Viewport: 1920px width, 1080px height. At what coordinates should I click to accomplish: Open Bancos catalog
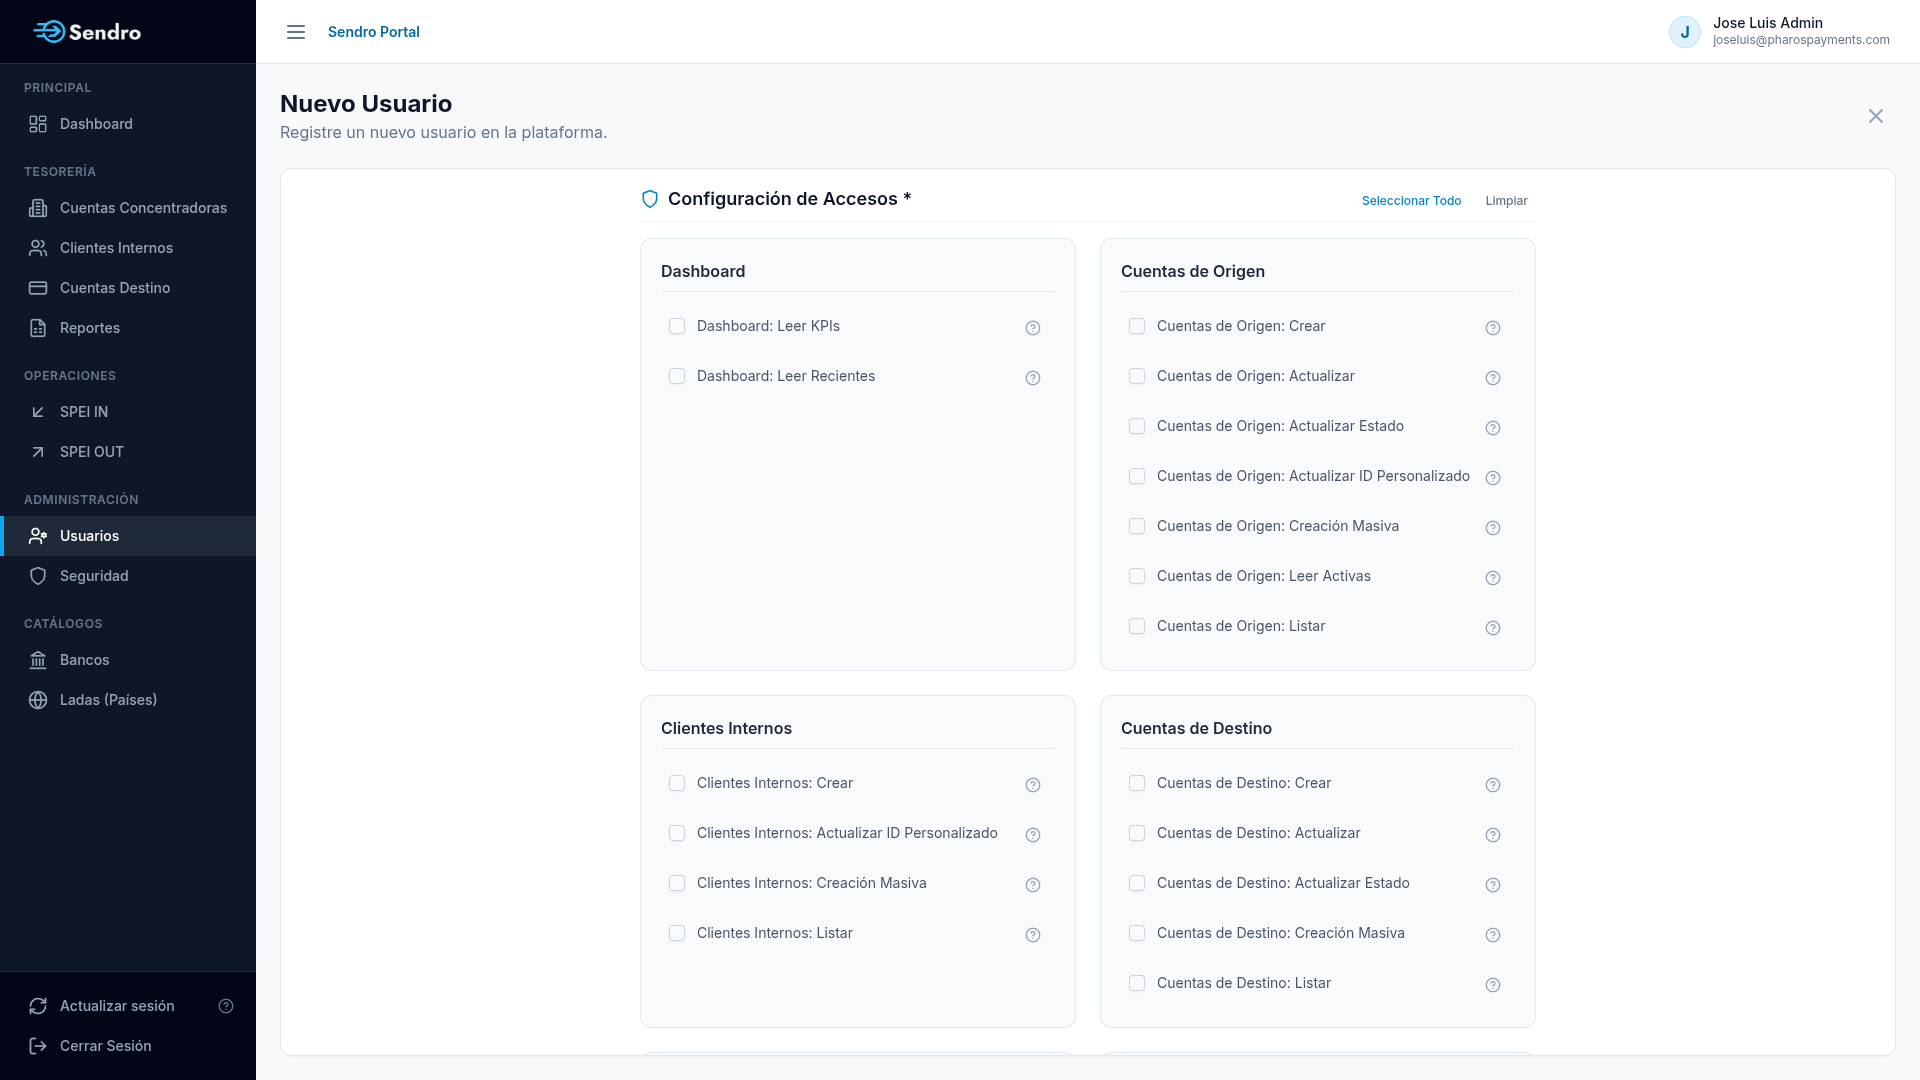coord(128,660)
